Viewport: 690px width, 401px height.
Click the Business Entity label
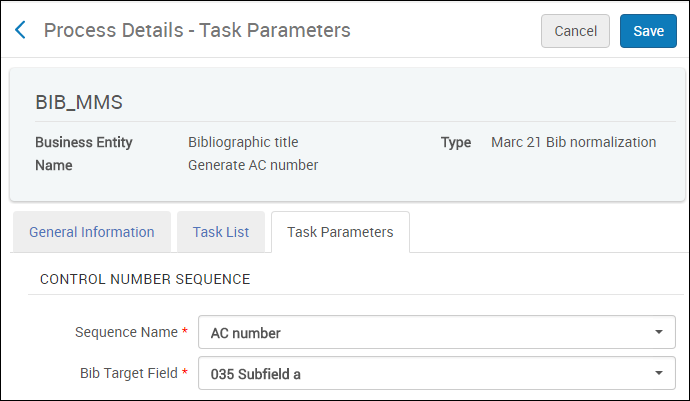point(84,143)
